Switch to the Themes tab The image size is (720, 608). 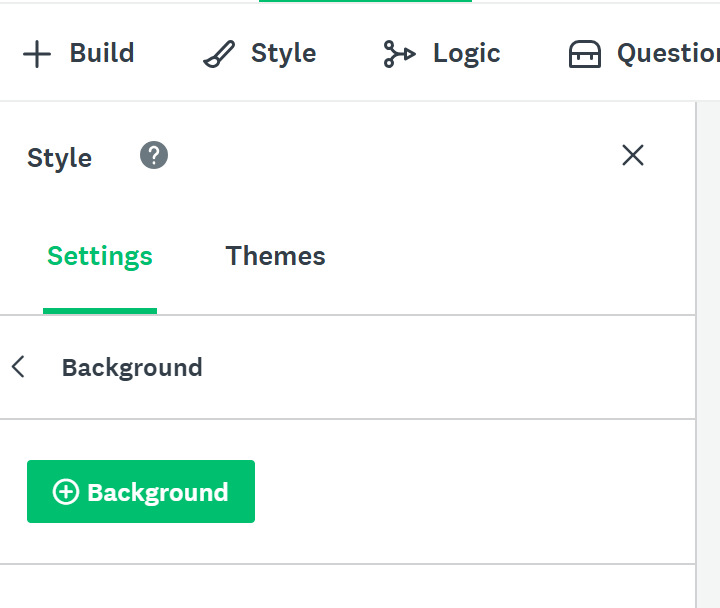point(275,256)
